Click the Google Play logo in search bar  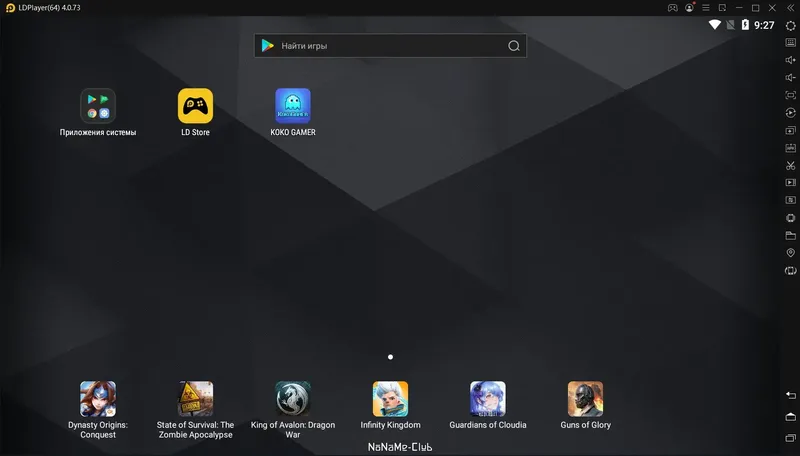pos(267,46)
